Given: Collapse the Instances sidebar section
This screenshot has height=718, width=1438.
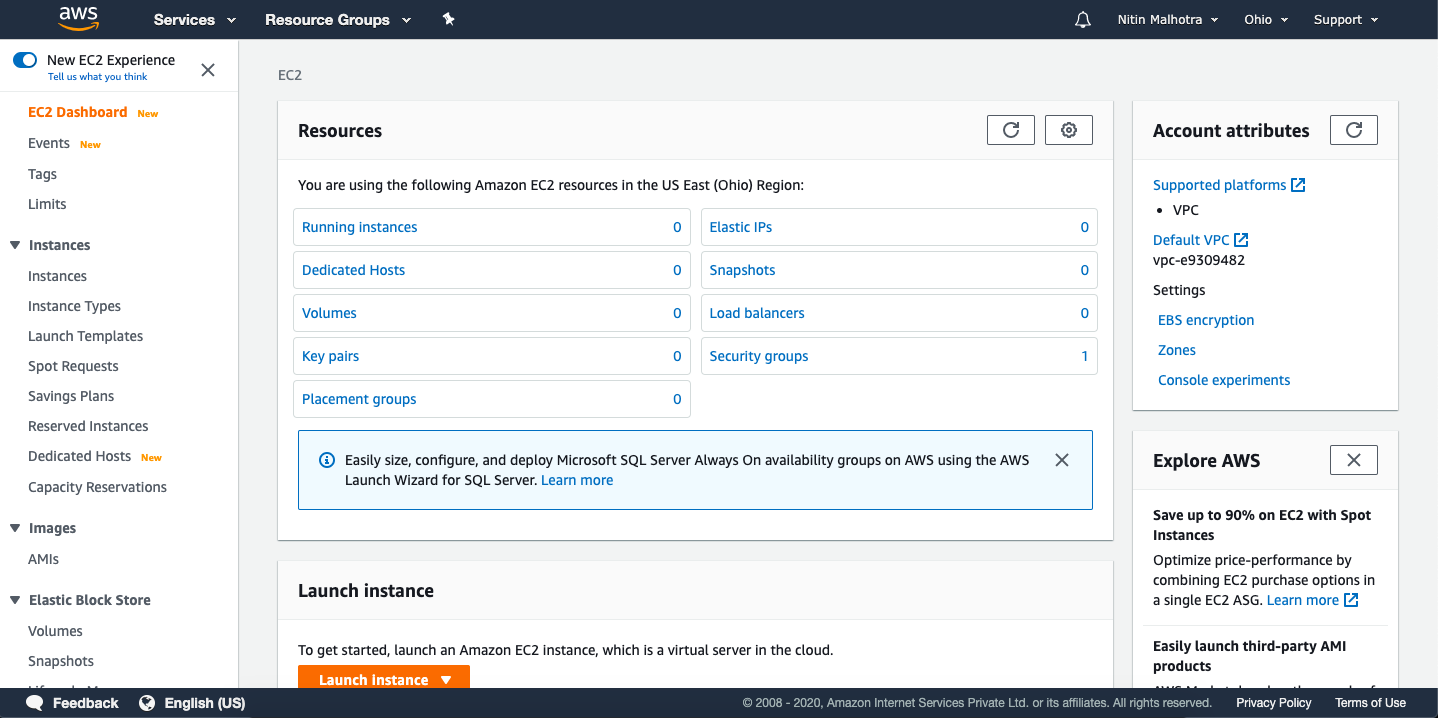Looking at the screenshot, I should [15, 245].
